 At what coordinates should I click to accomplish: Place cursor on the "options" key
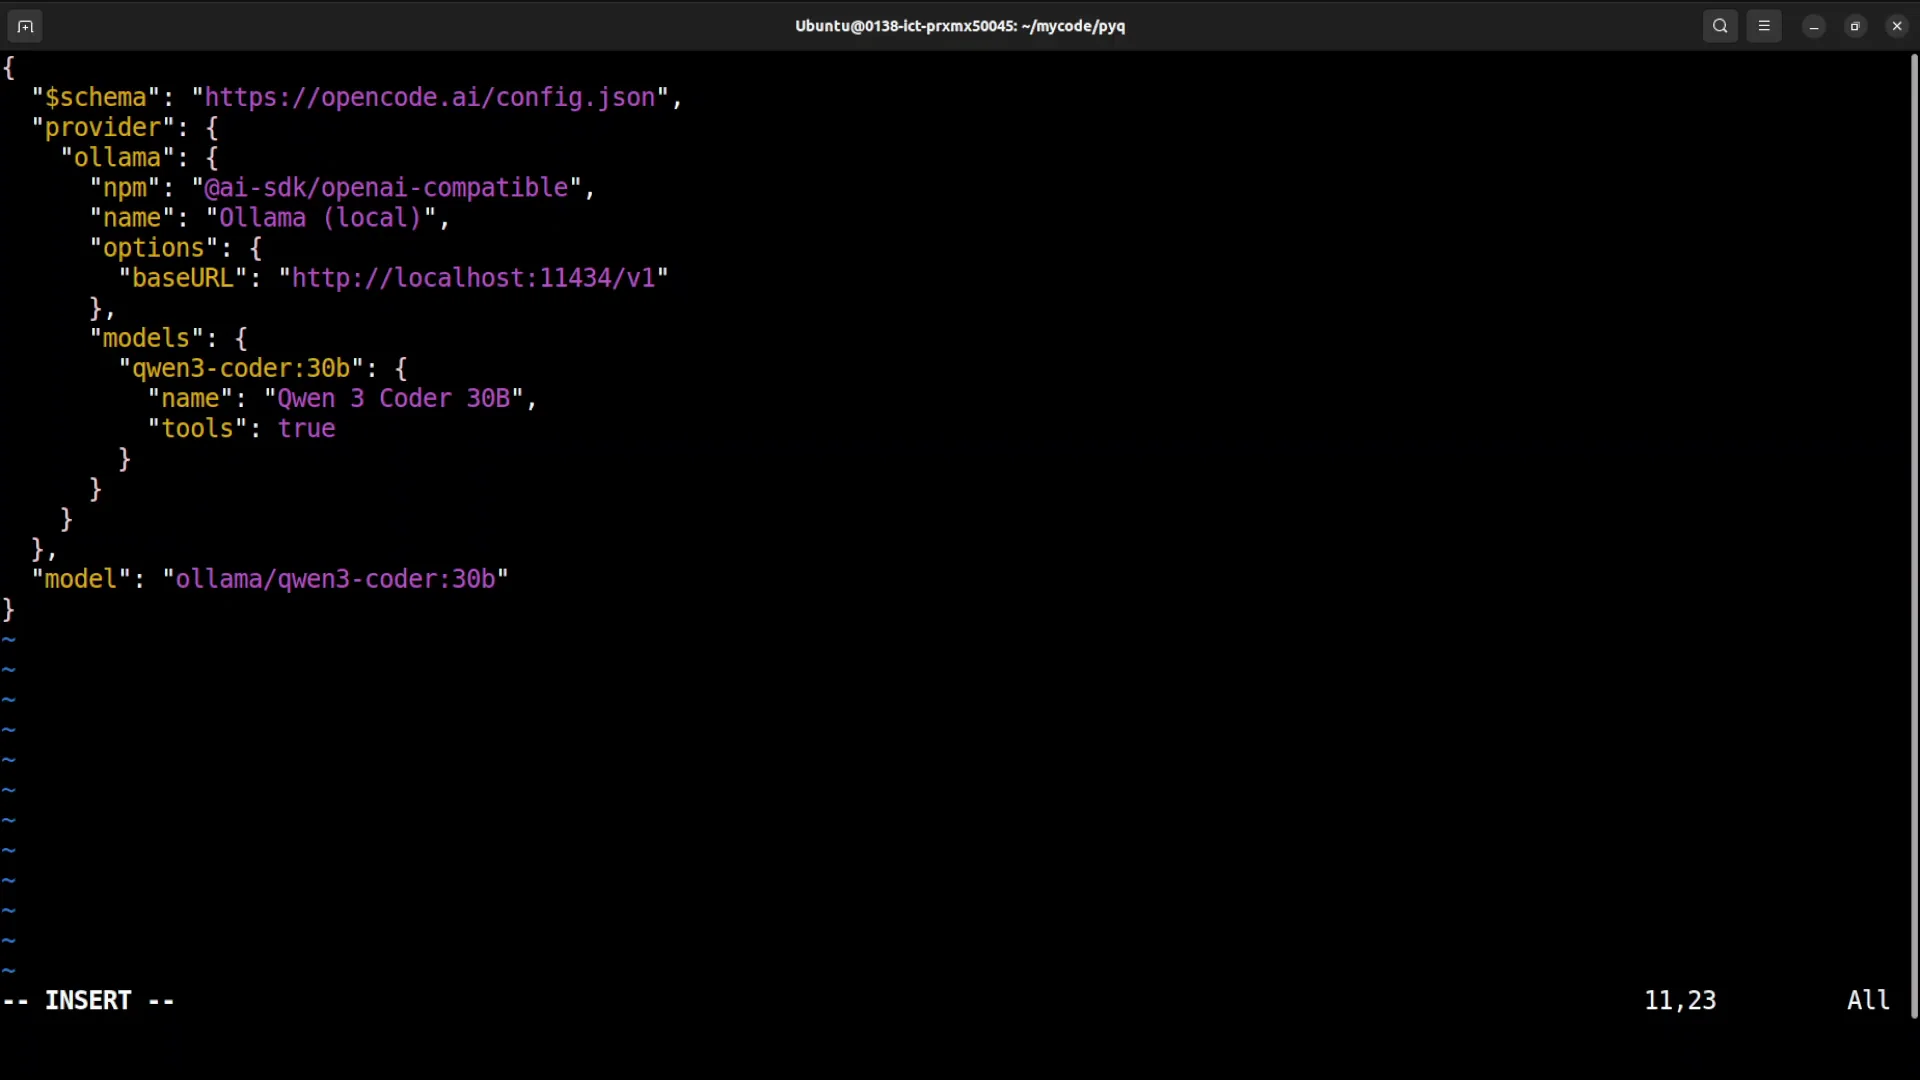(153, 248)
